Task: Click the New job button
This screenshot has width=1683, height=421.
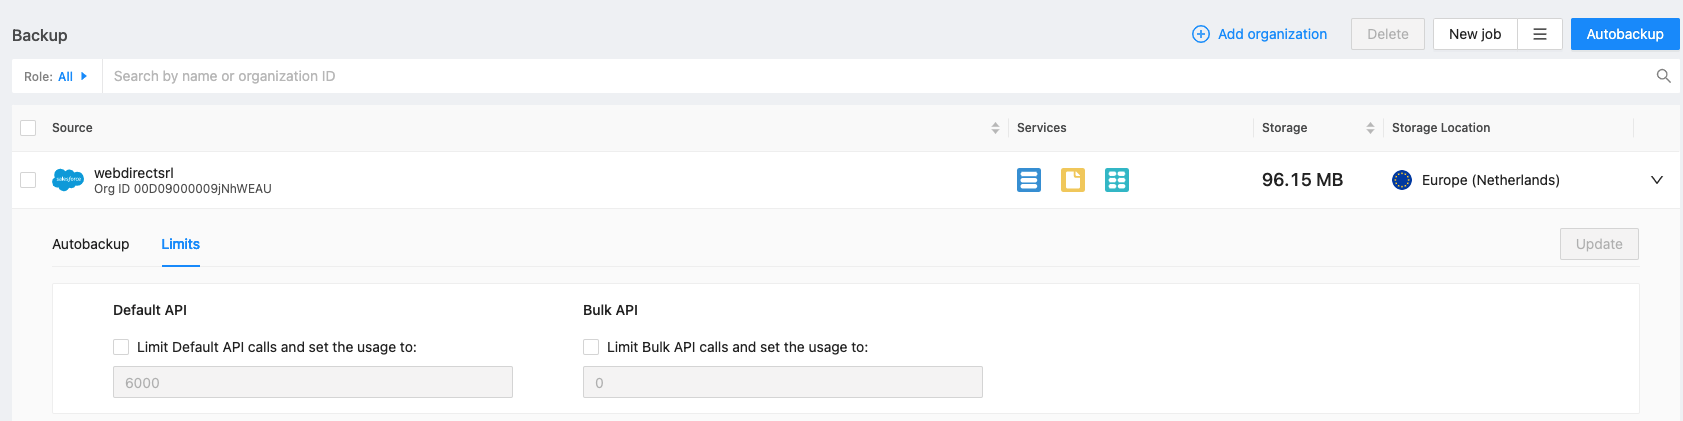Action: click(1475, 34)
